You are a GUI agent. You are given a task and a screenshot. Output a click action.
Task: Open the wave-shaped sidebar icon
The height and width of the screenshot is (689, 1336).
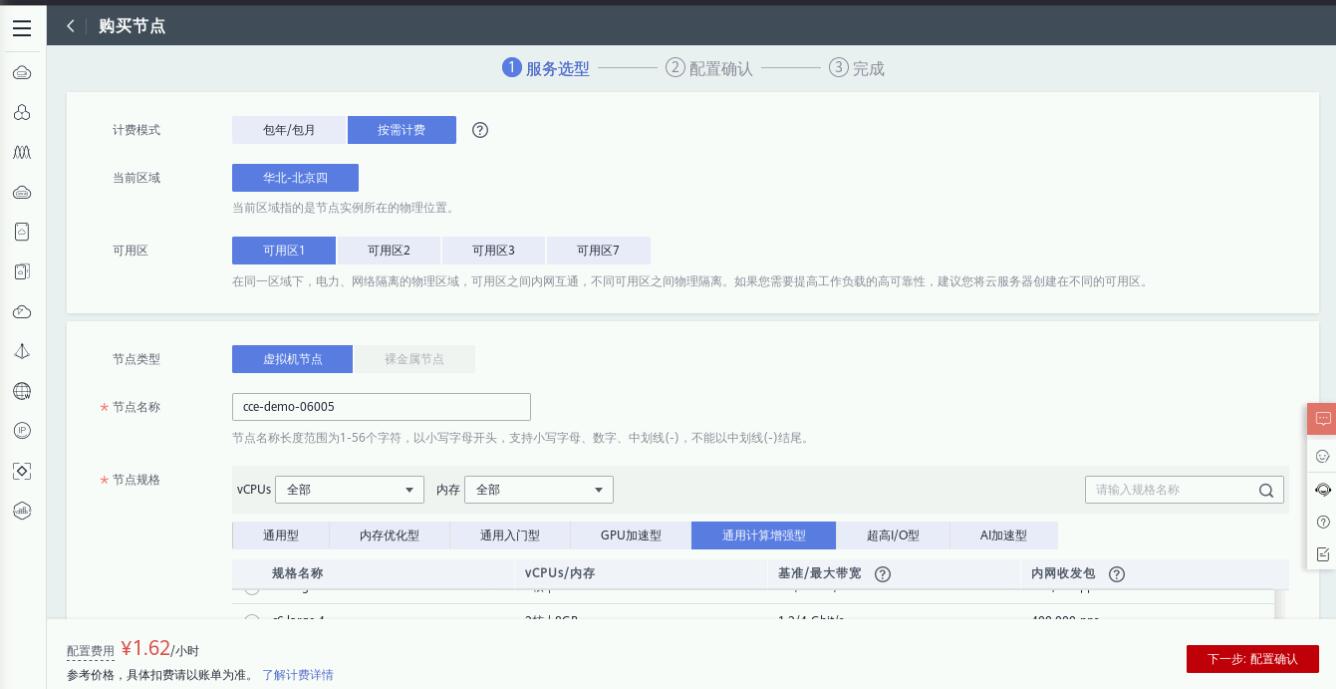coord(22,152)
